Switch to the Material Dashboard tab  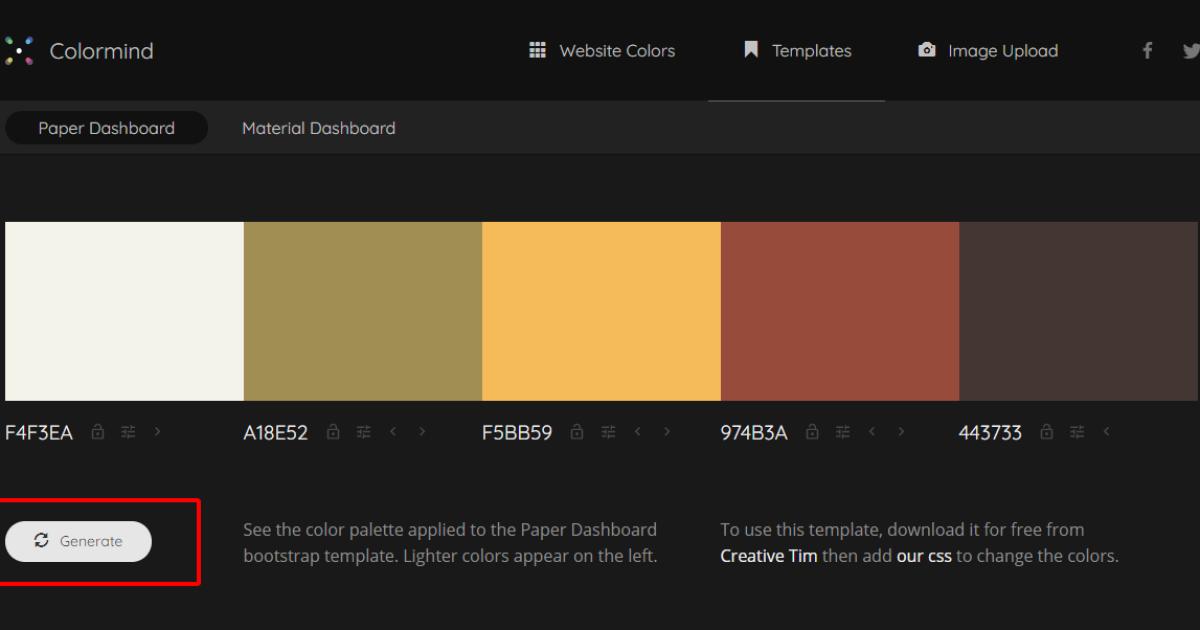318,127
